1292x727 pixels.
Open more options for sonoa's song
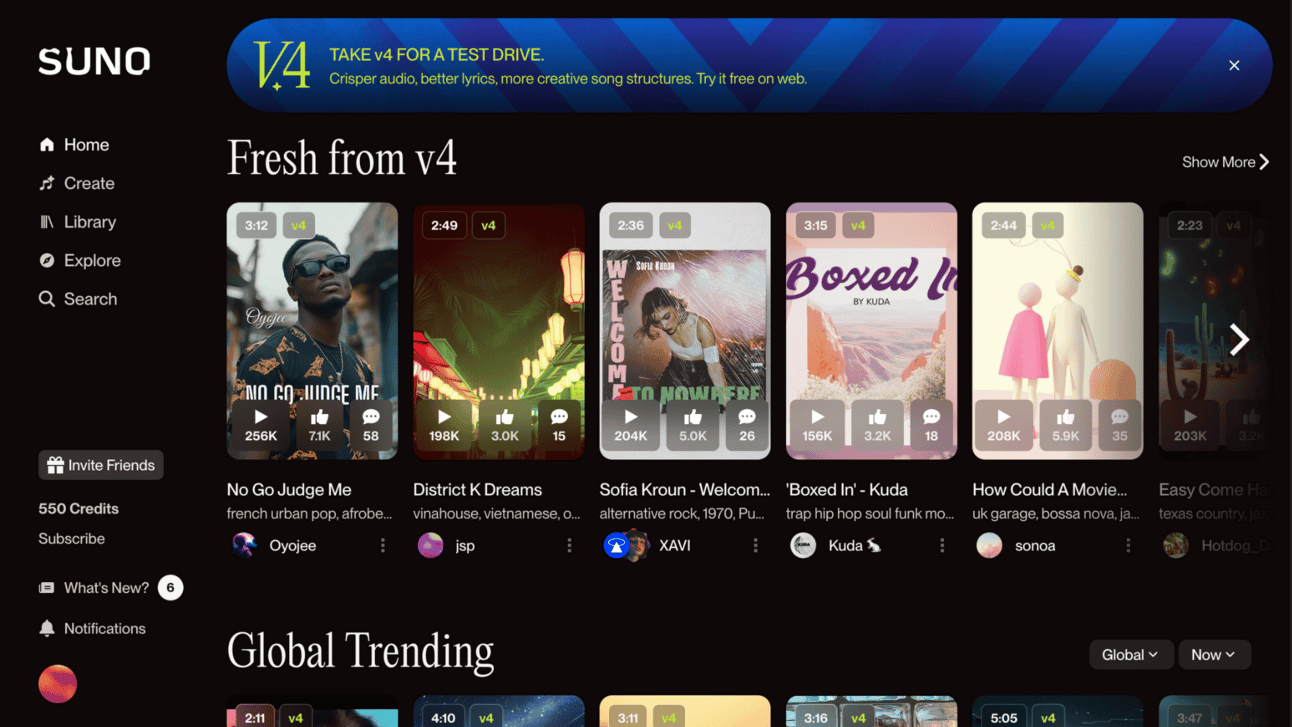(x=1129, y=545)
